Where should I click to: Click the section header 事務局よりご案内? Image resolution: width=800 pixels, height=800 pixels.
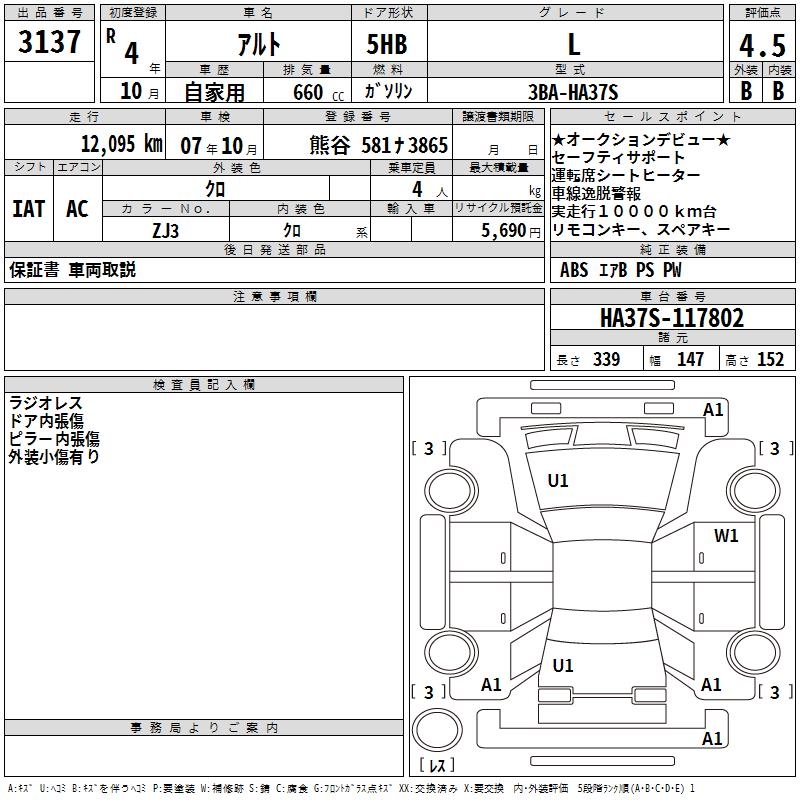(x=204, y=728)
